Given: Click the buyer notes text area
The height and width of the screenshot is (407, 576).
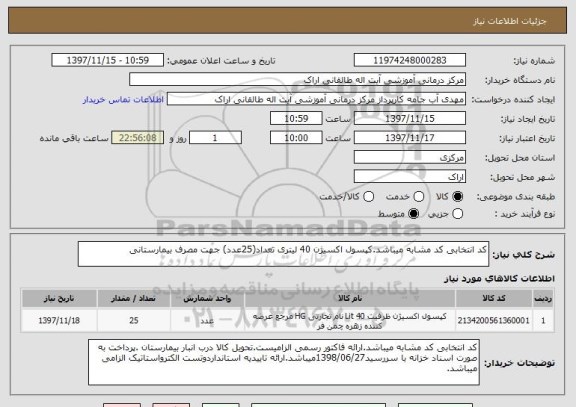Looking at the screenshot, I should coord(284,362).
